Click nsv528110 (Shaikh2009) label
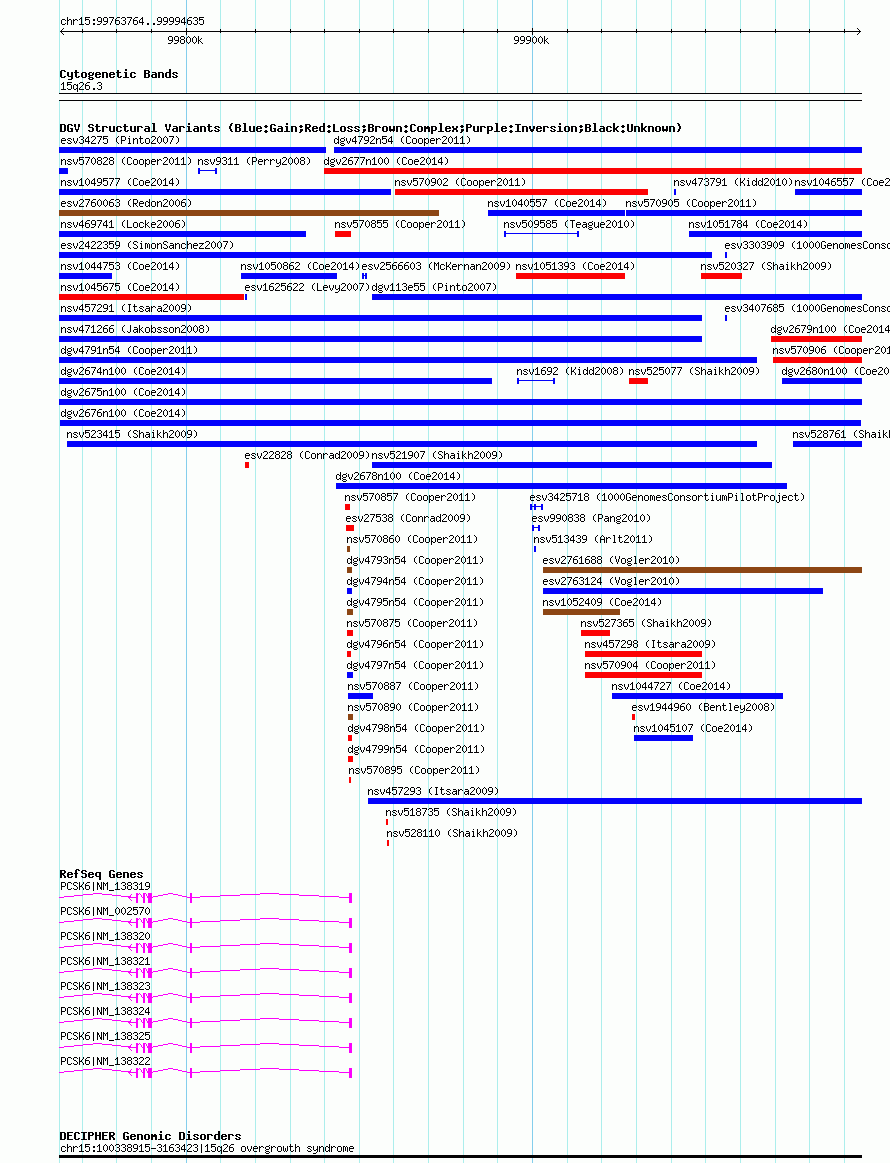Image resolution: width=890 pixels, height=1163 pixels. 452,833
